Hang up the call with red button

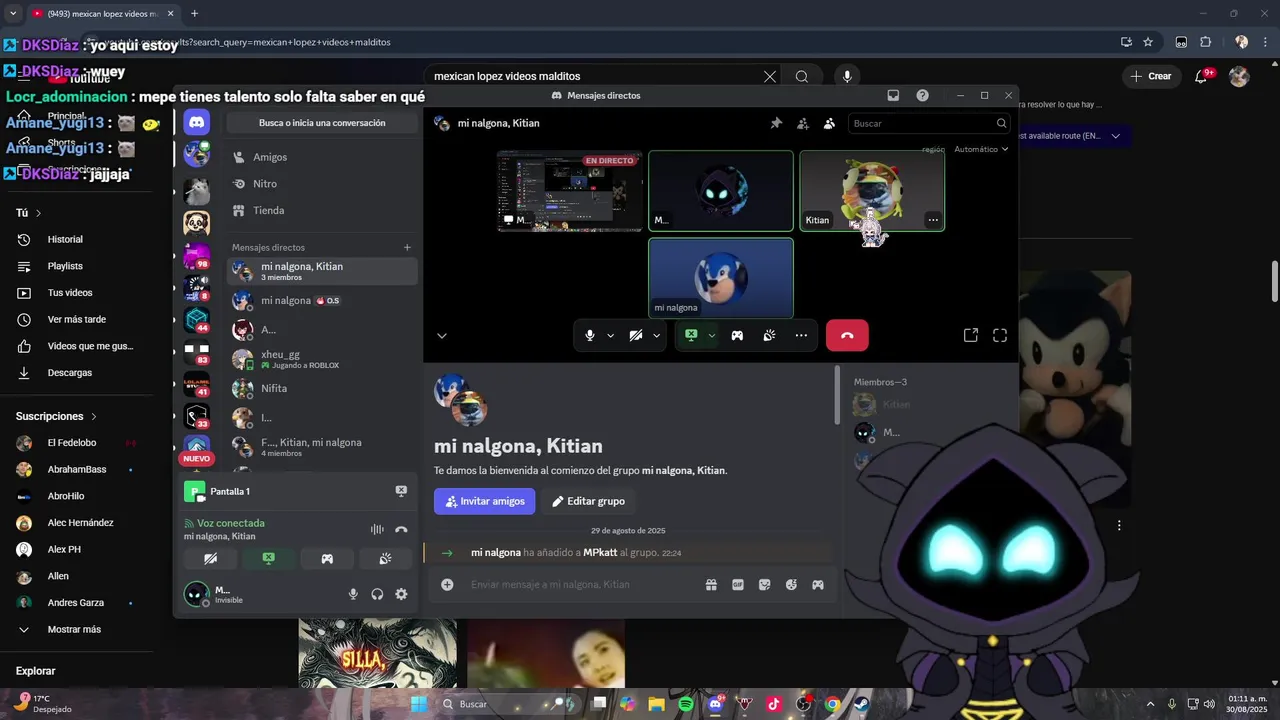coord(847,336)
